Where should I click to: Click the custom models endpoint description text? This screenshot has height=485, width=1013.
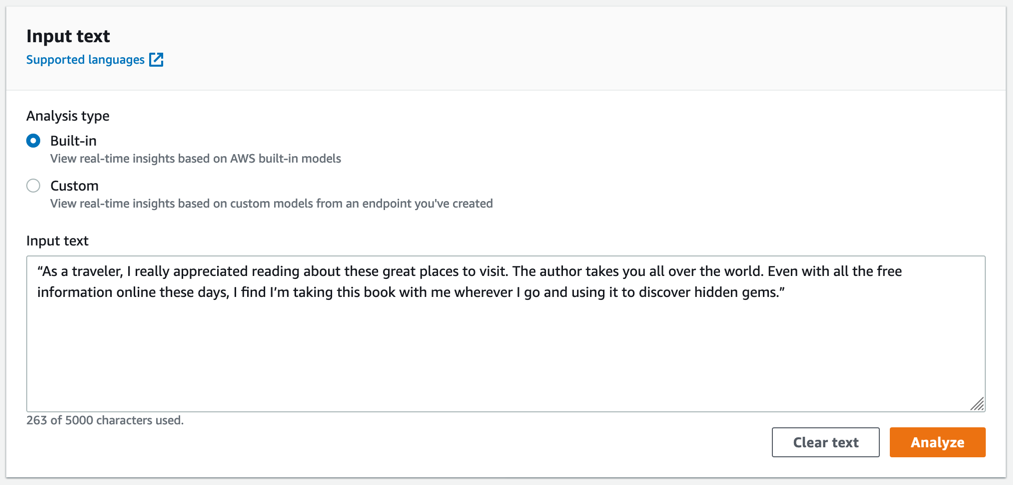pos(271,204)
